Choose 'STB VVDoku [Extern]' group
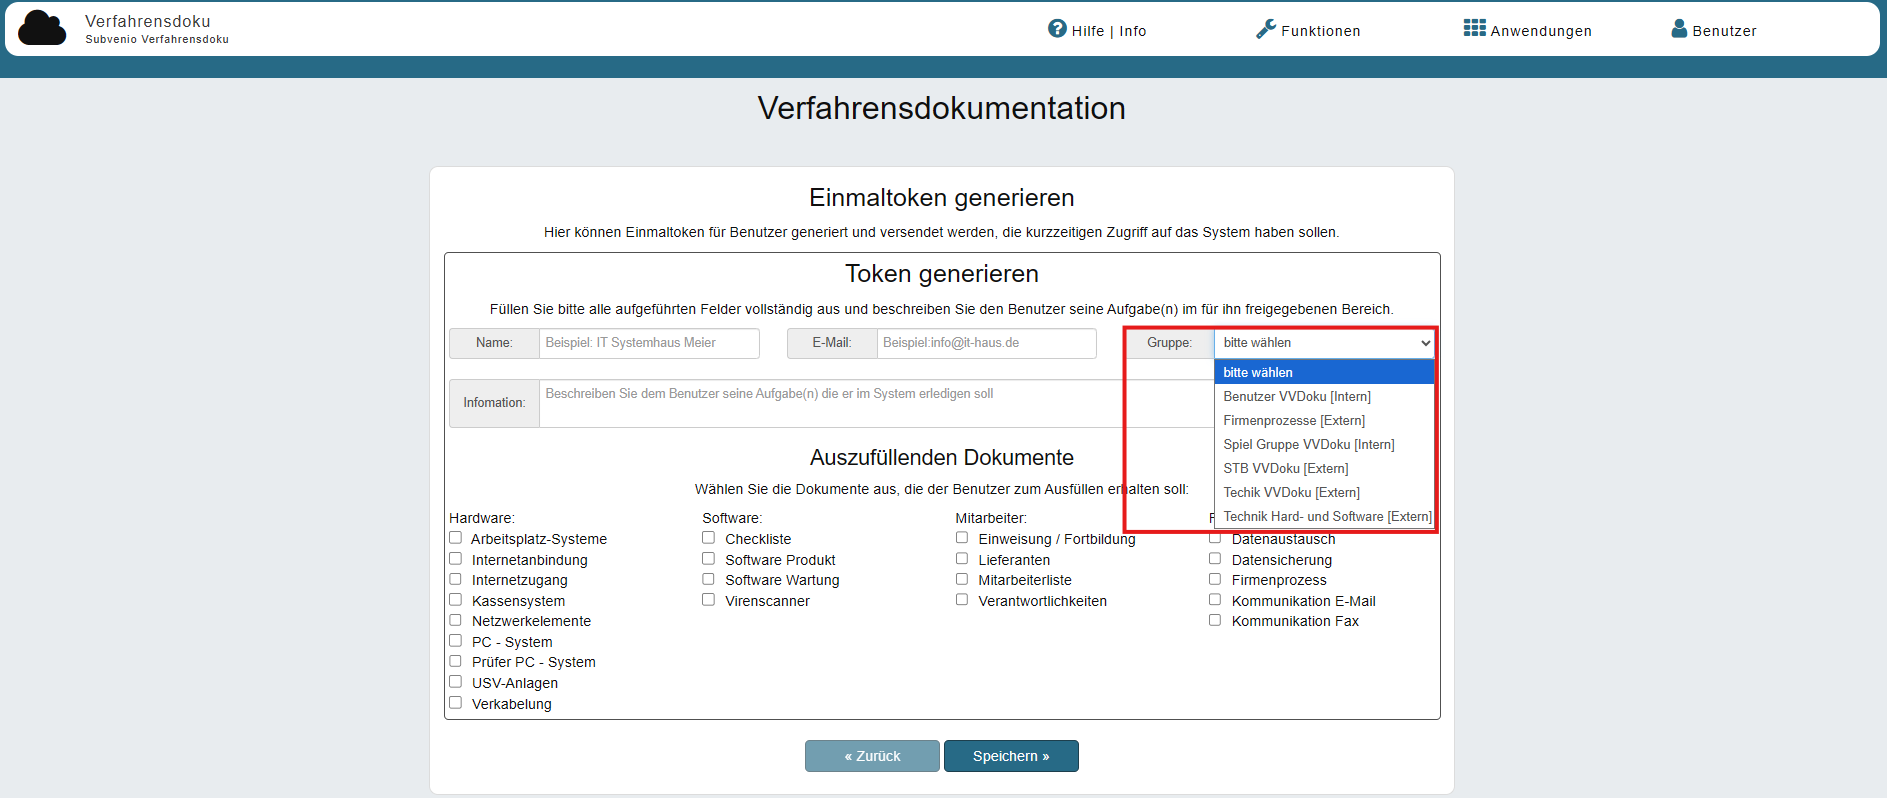This screenshot has height=798, width=1887. (1324, 468)
